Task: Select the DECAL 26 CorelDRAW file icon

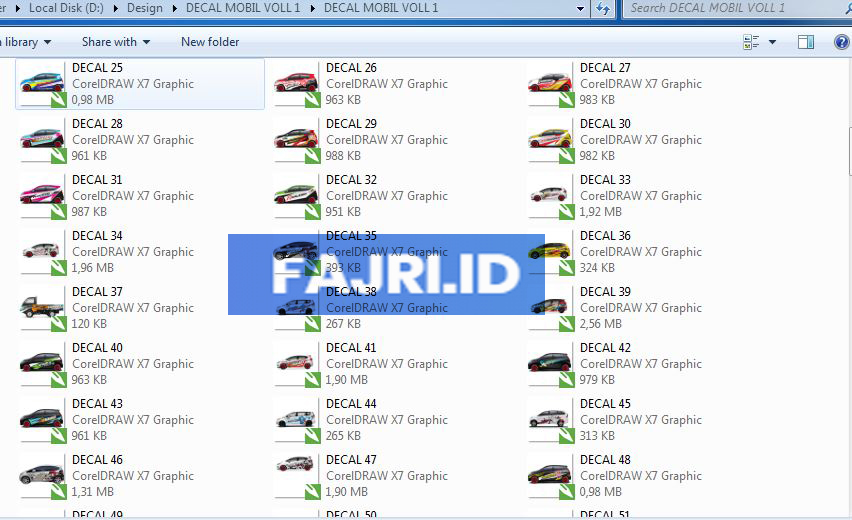Action: (297, 84)
